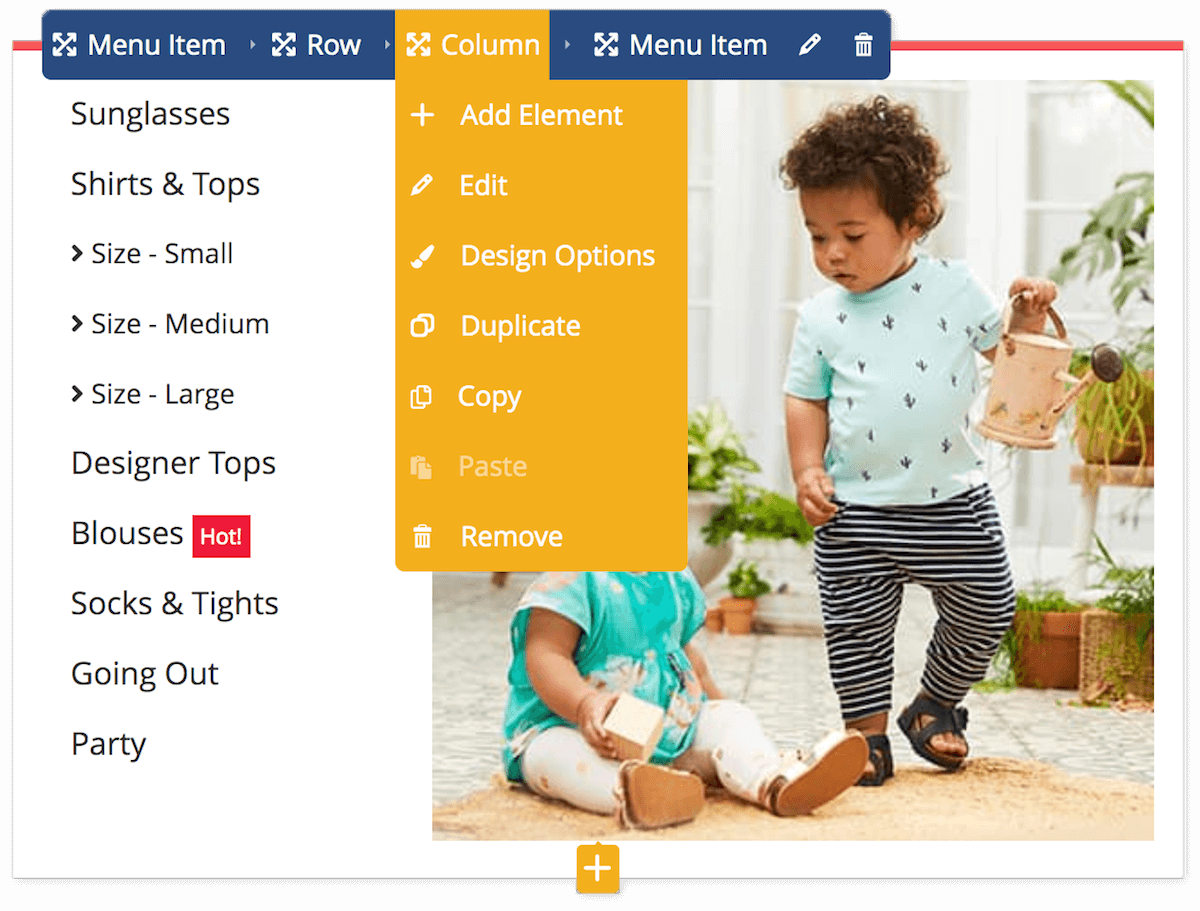Open the Sunglasses menu link
The image size is (1200, 911).
tap(151, 114)
